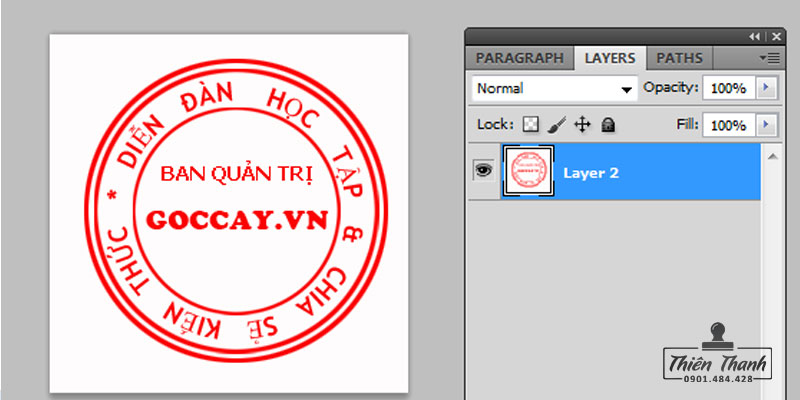This screenshot has width=800, height=400.
Task: Click the layers list scroll-up arrow
Action: (x=772, y=156)
